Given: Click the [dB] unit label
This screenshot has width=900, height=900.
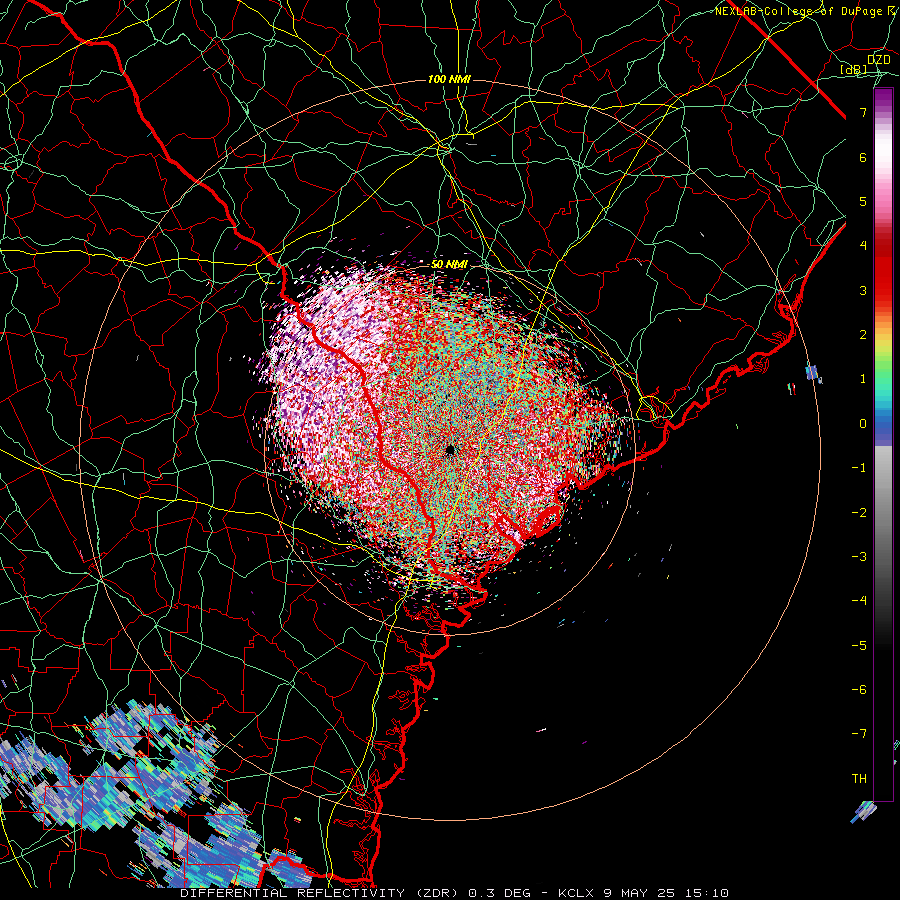Looking at the screenshot, I should [x=854, y=69].
